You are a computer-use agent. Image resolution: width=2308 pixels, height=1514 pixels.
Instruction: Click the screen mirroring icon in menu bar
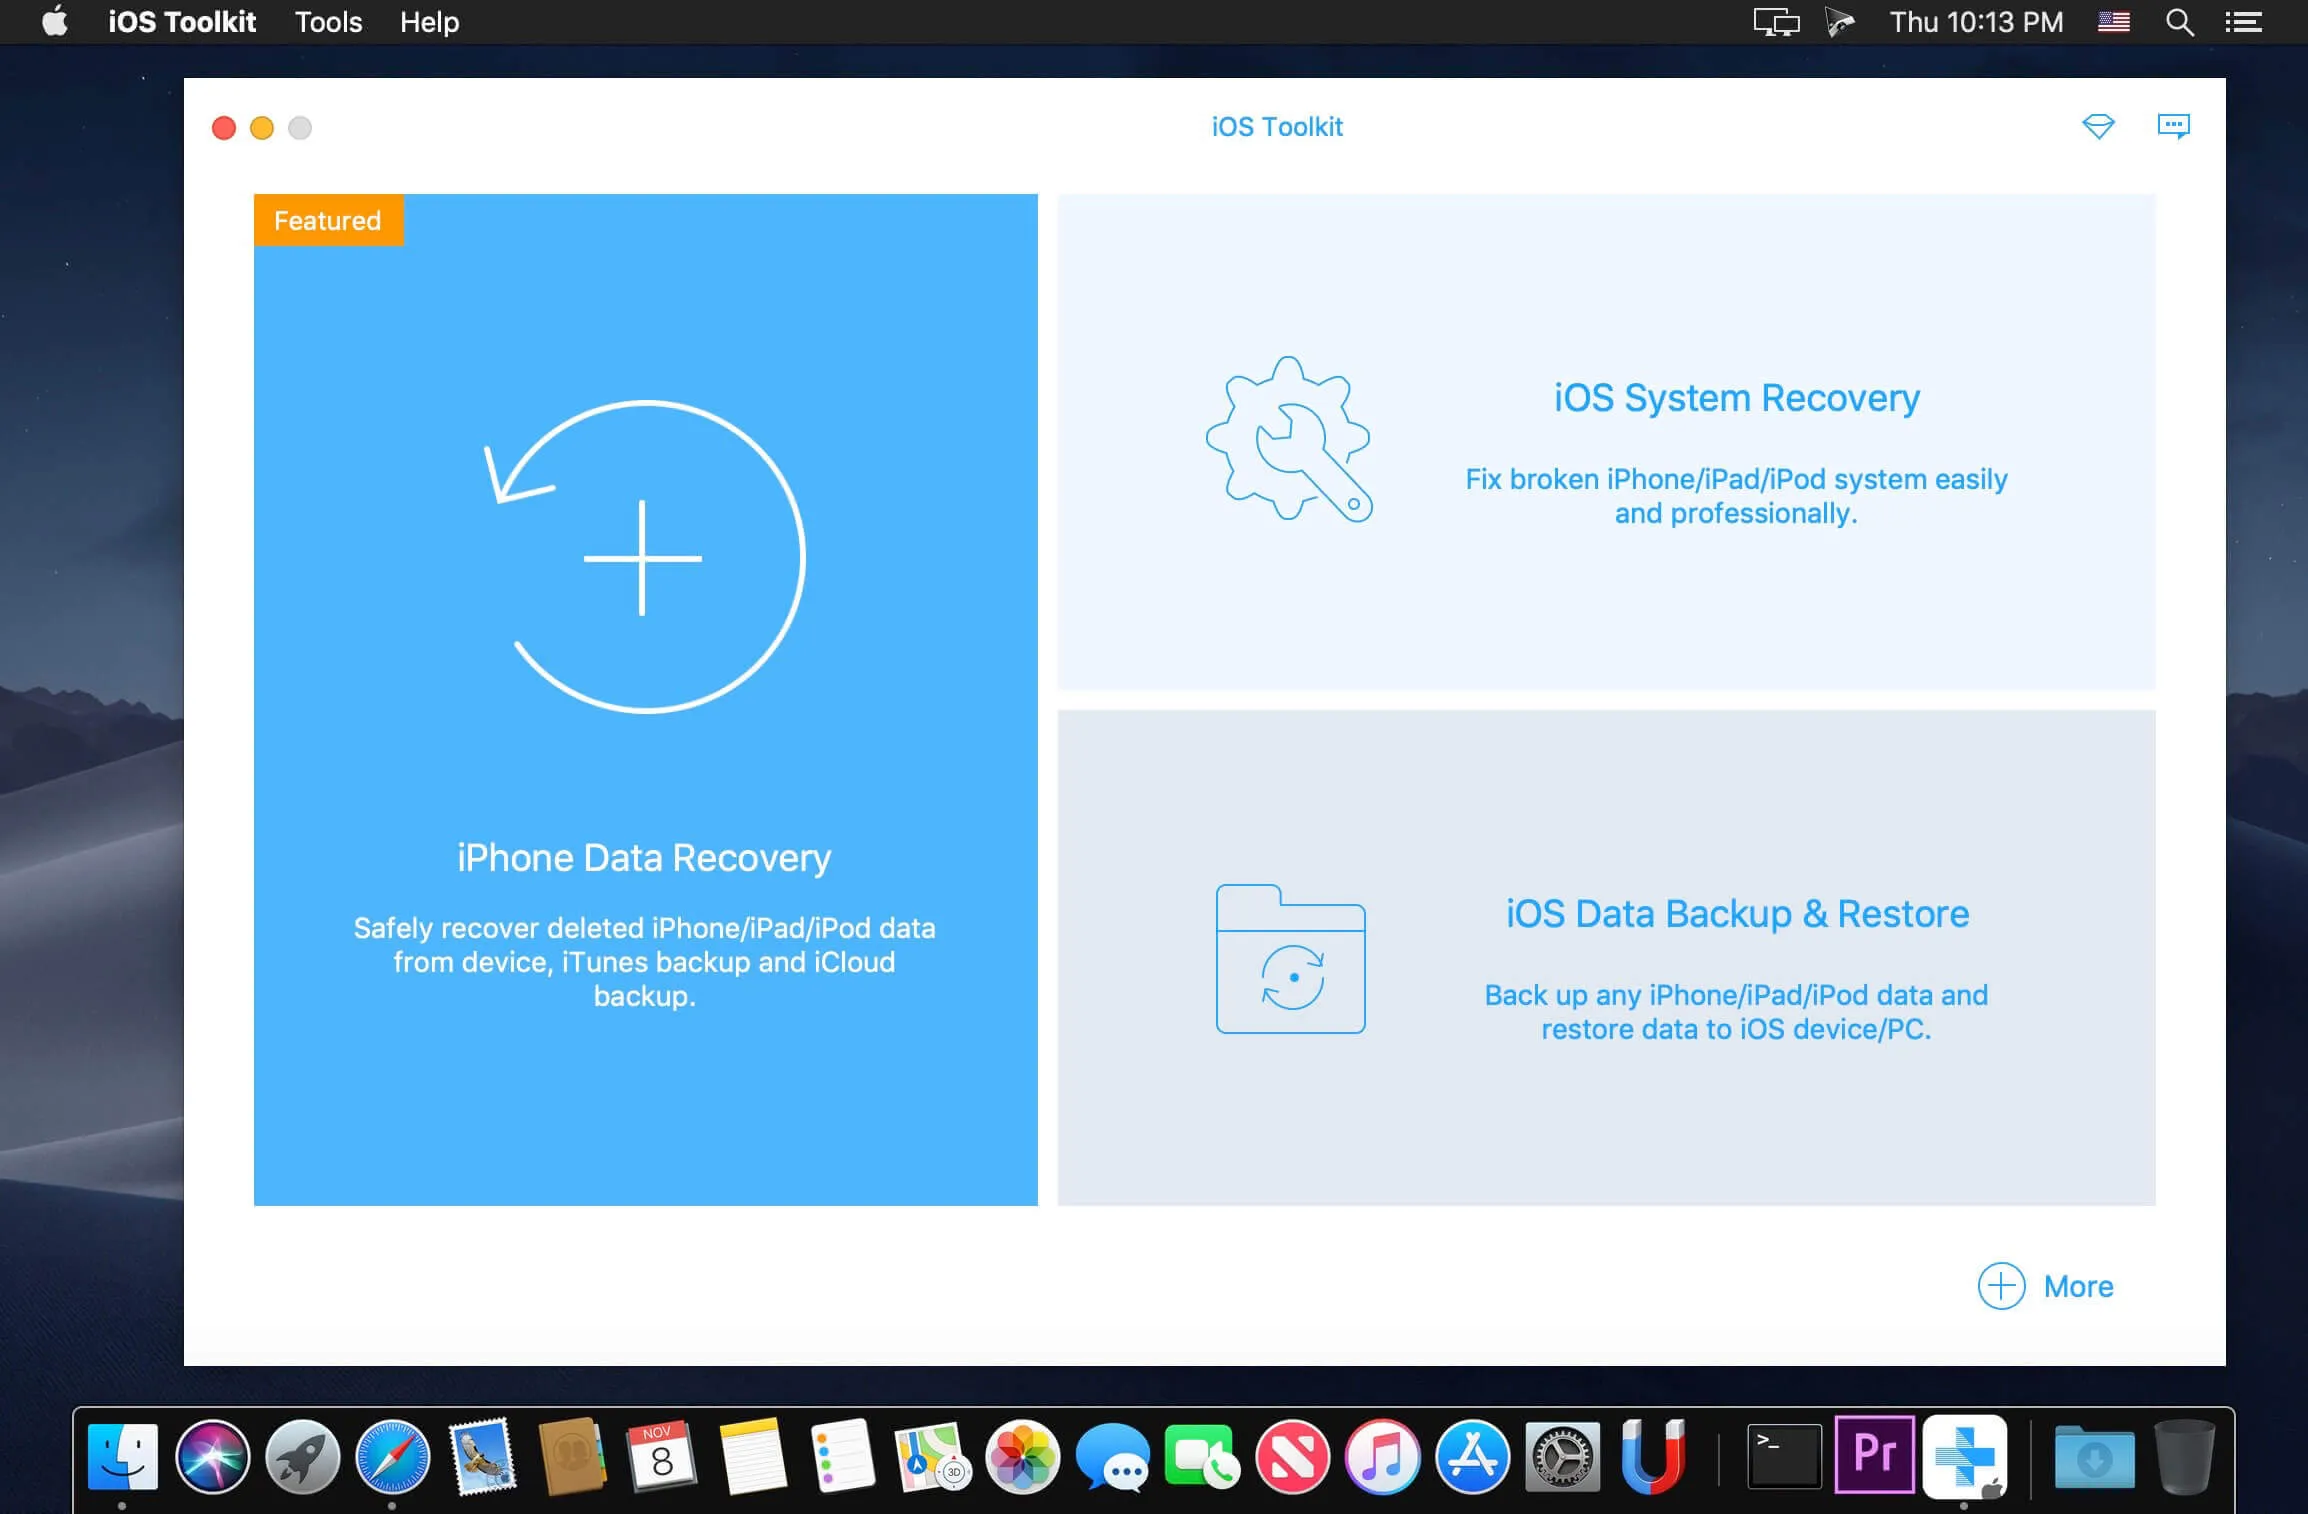point(1775,21)
